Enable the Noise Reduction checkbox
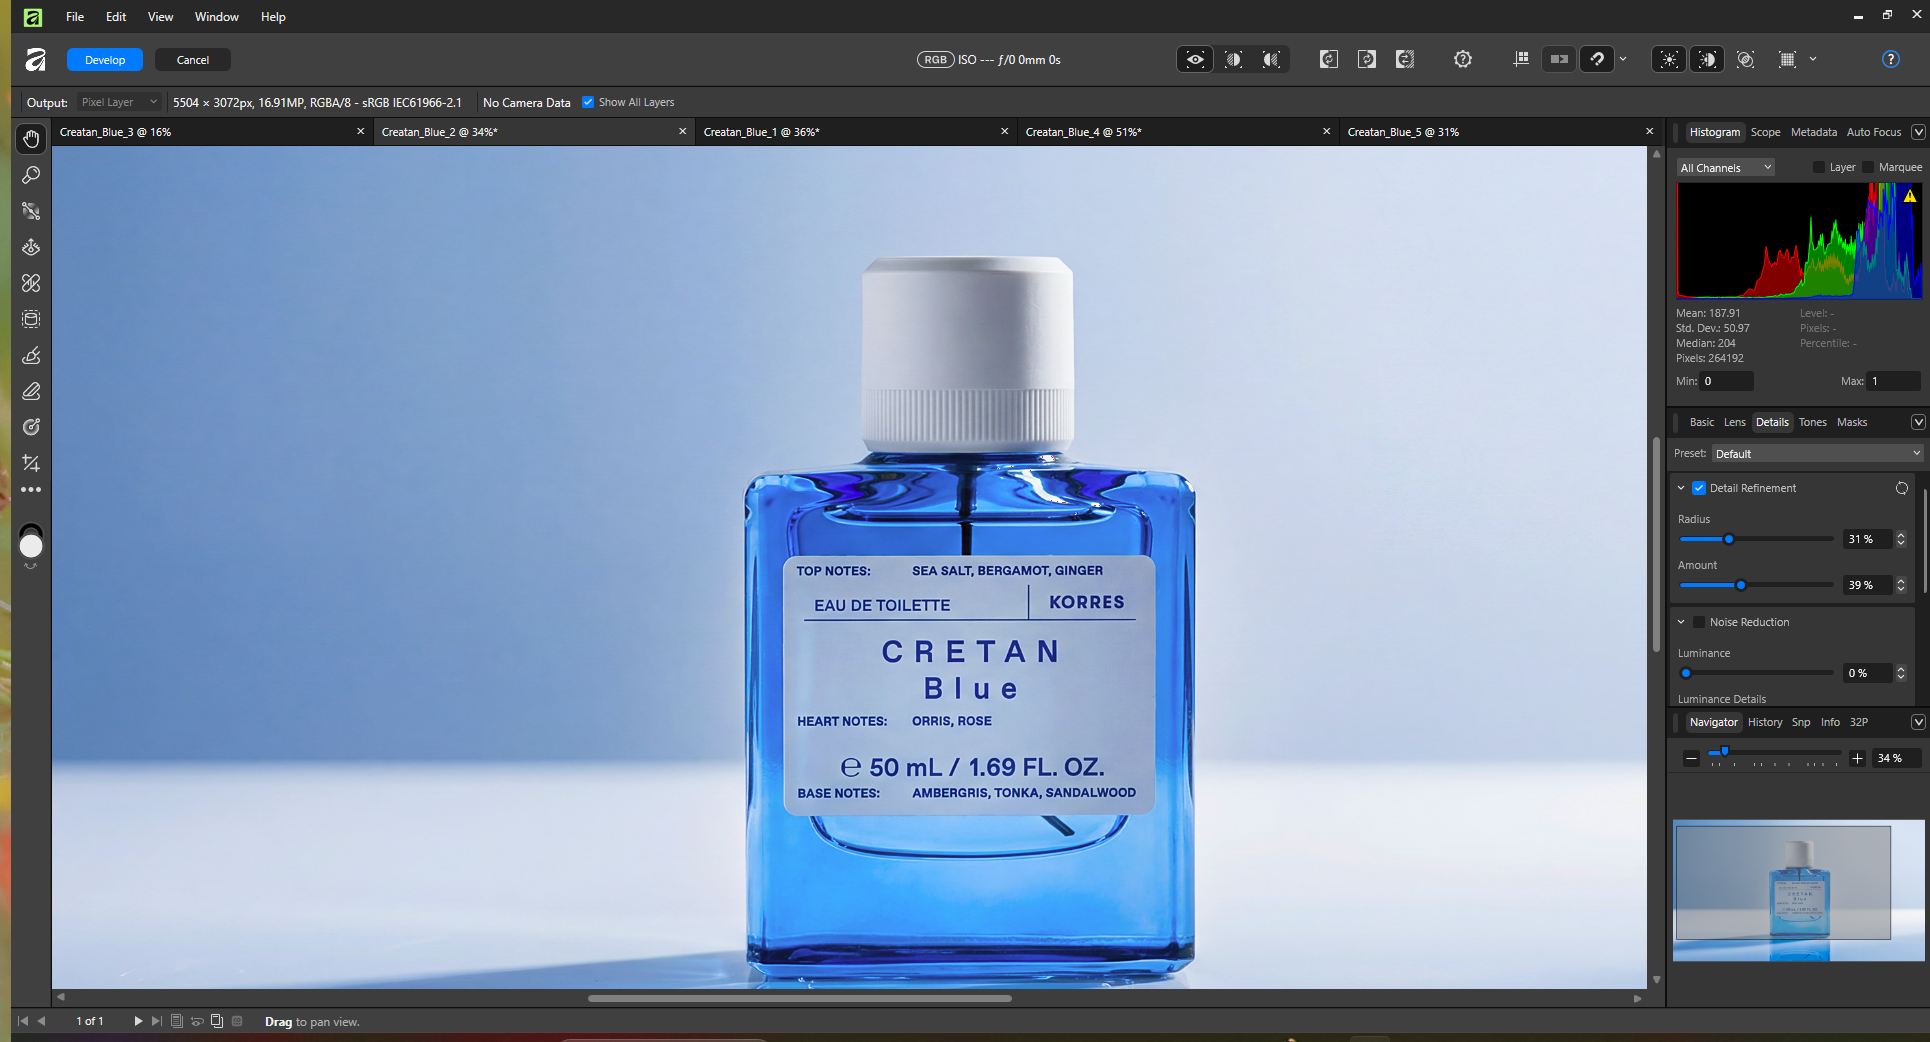 1699,622
